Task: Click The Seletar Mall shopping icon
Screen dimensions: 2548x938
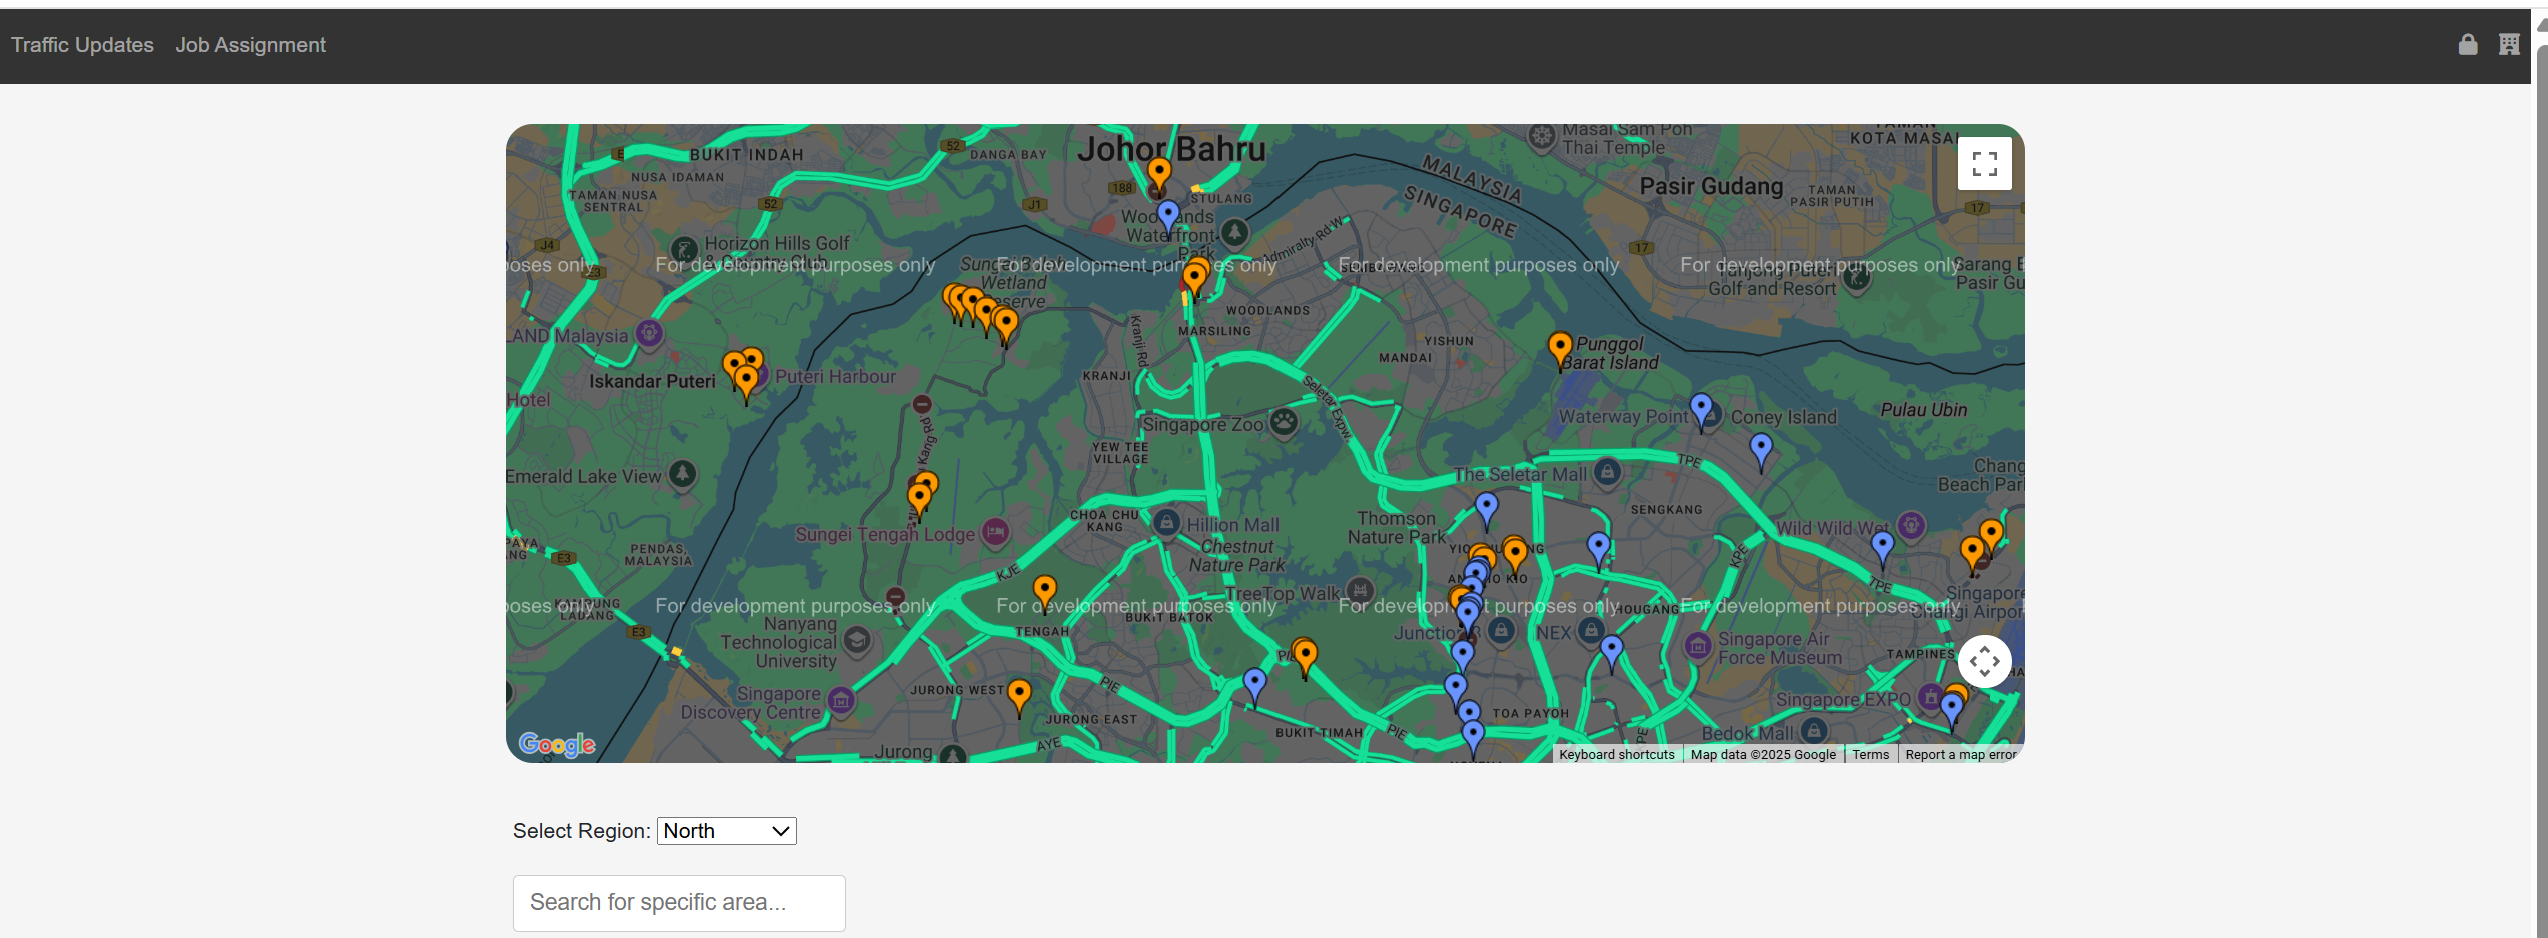Action: tap(1607, 471)
